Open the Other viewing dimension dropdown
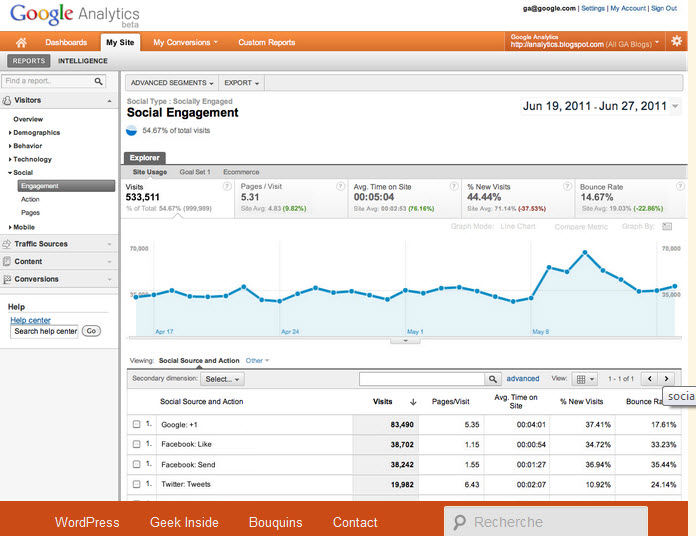Image resolution: width=696 pixels, height=536 pixels. (x=257, y=361)
